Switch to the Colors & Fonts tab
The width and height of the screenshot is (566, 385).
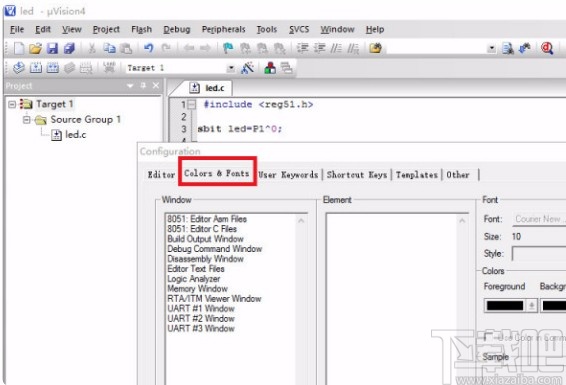[x=217, y=173]
